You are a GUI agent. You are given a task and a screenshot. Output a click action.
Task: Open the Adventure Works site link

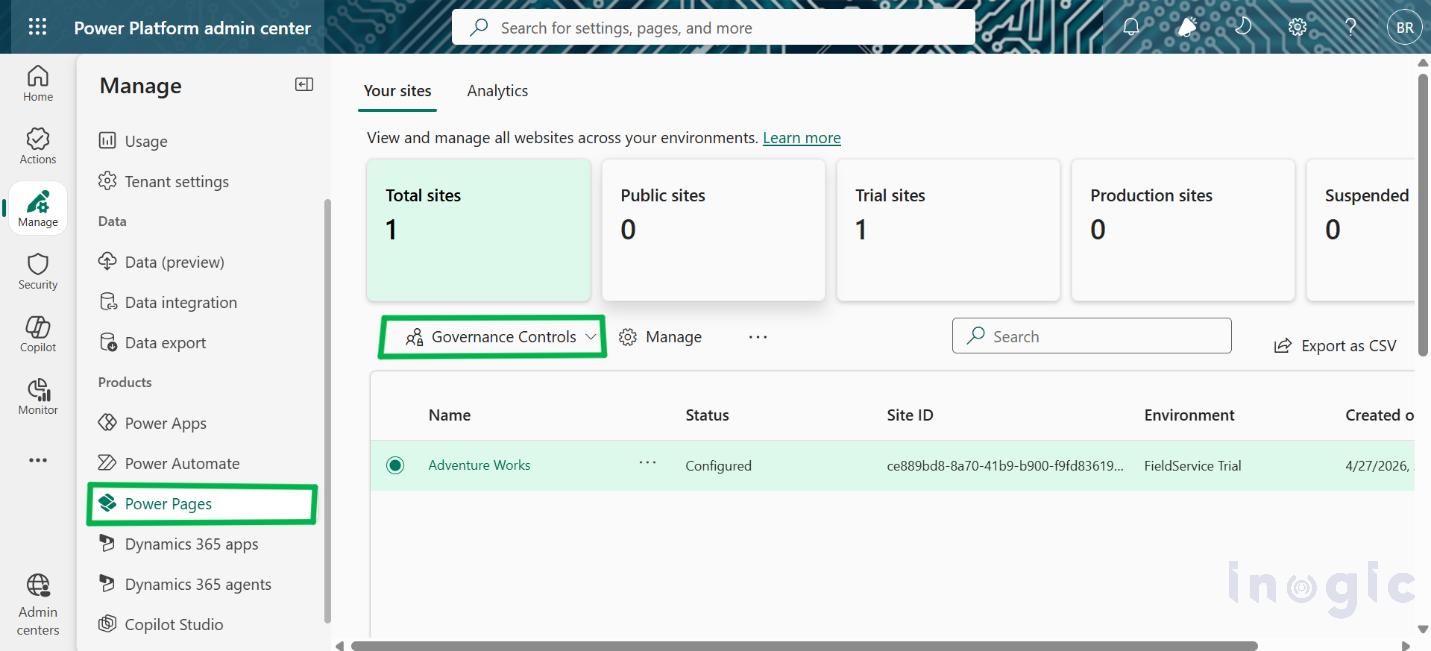[x=479, y=465]
